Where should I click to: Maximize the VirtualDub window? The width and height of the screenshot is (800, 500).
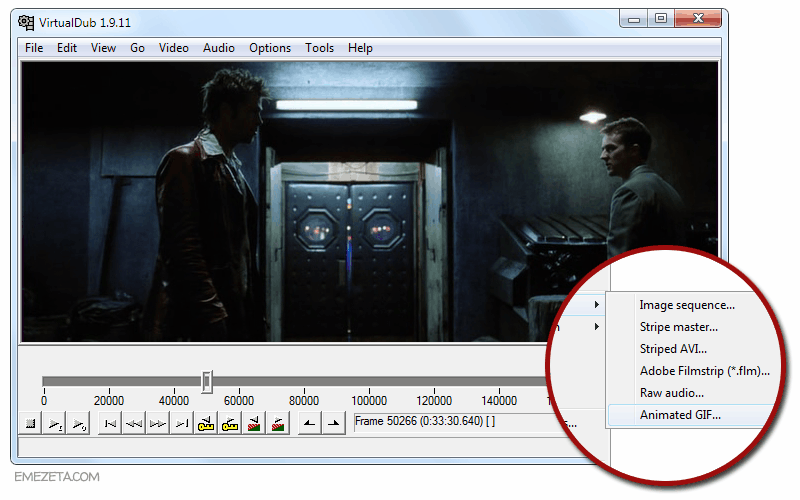(x=661, y=19)
